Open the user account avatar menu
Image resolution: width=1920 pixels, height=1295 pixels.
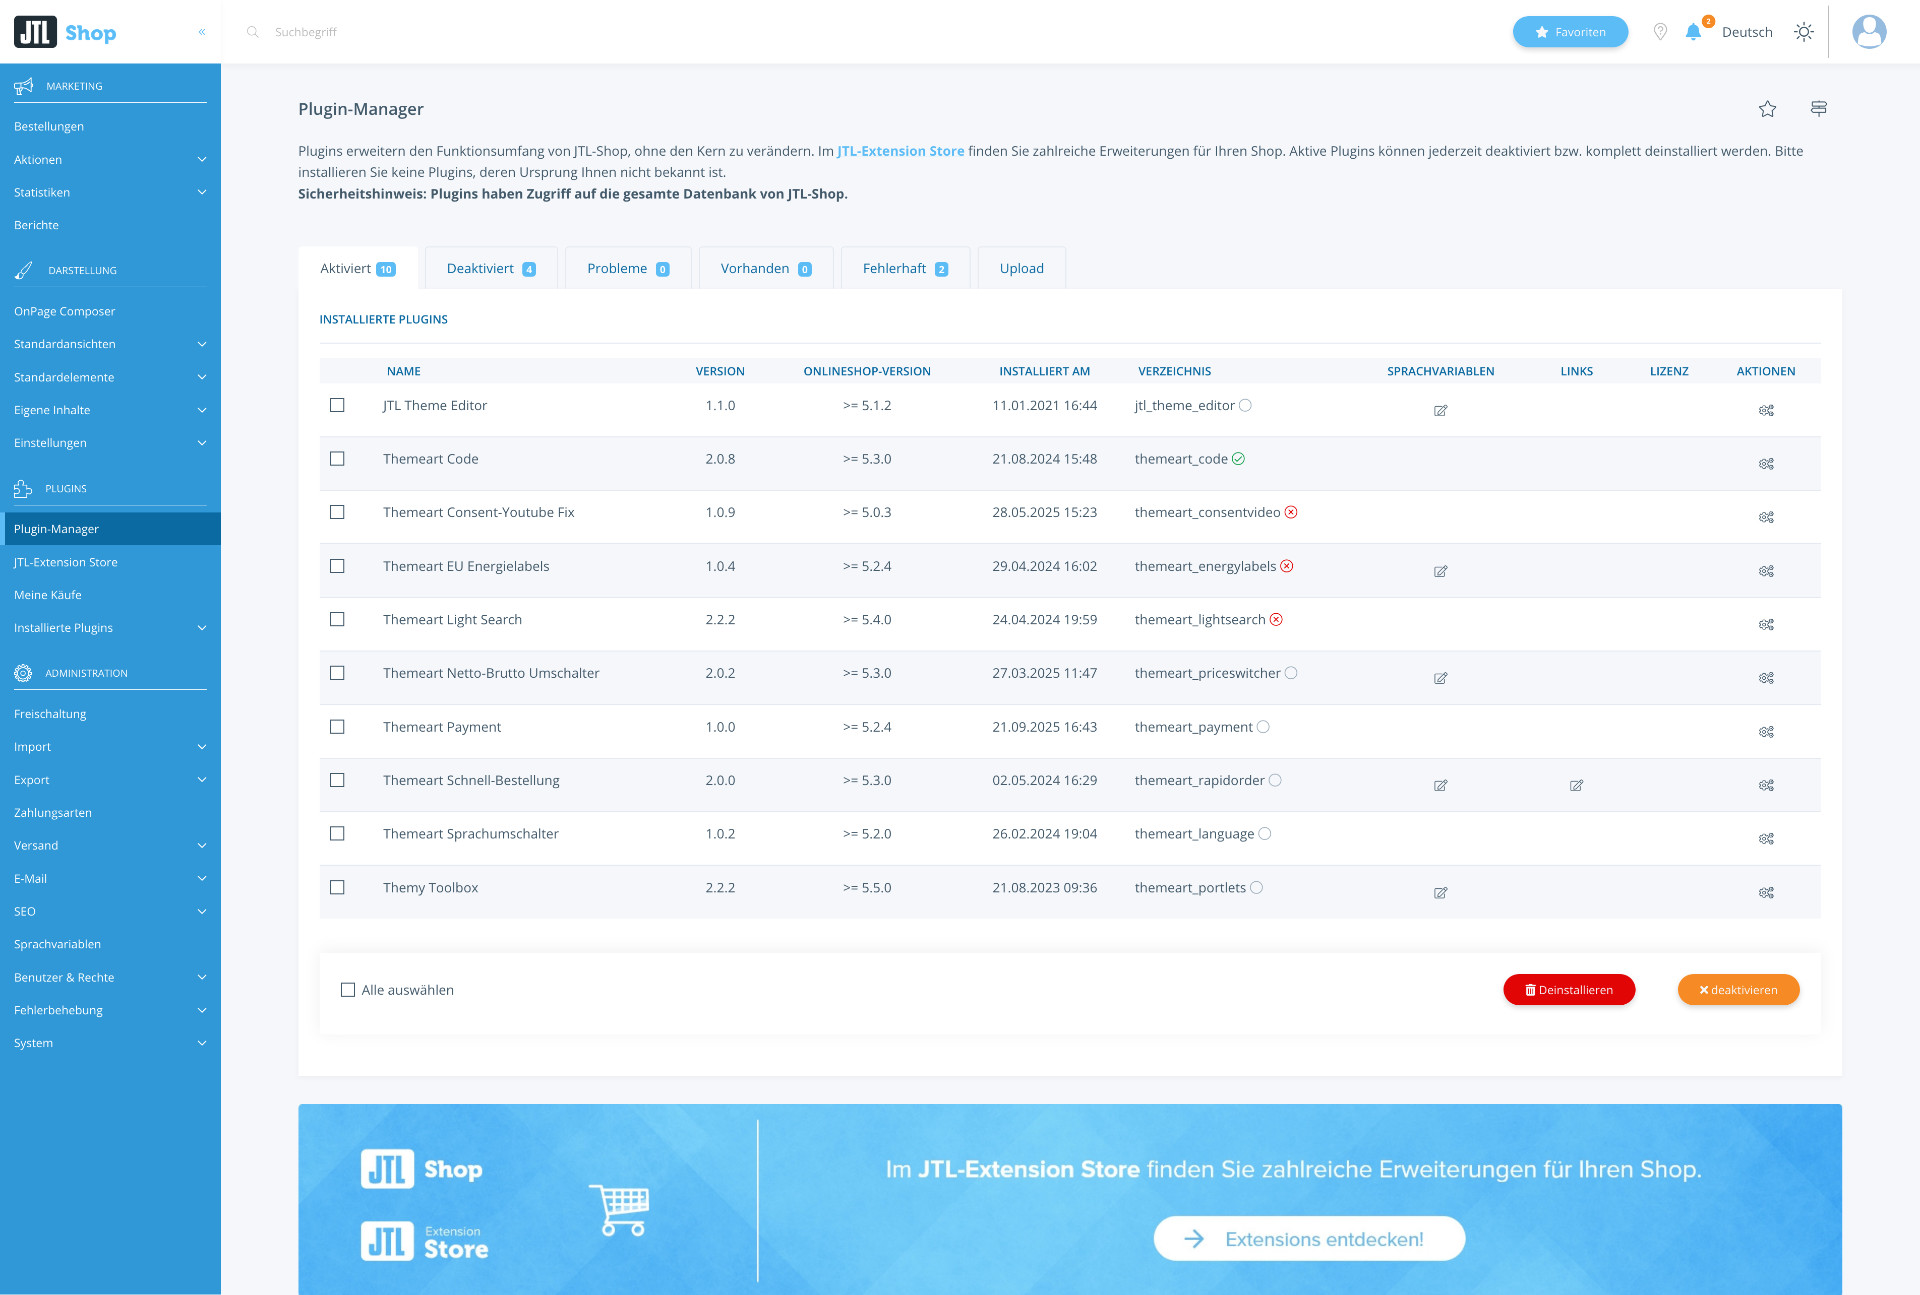click(1869, 31)
